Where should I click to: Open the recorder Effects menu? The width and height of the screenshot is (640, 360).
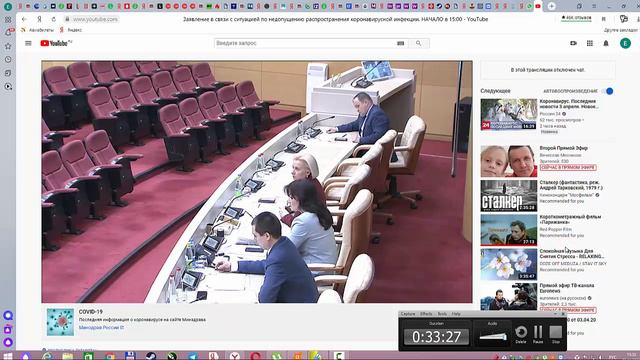(426, 314)
